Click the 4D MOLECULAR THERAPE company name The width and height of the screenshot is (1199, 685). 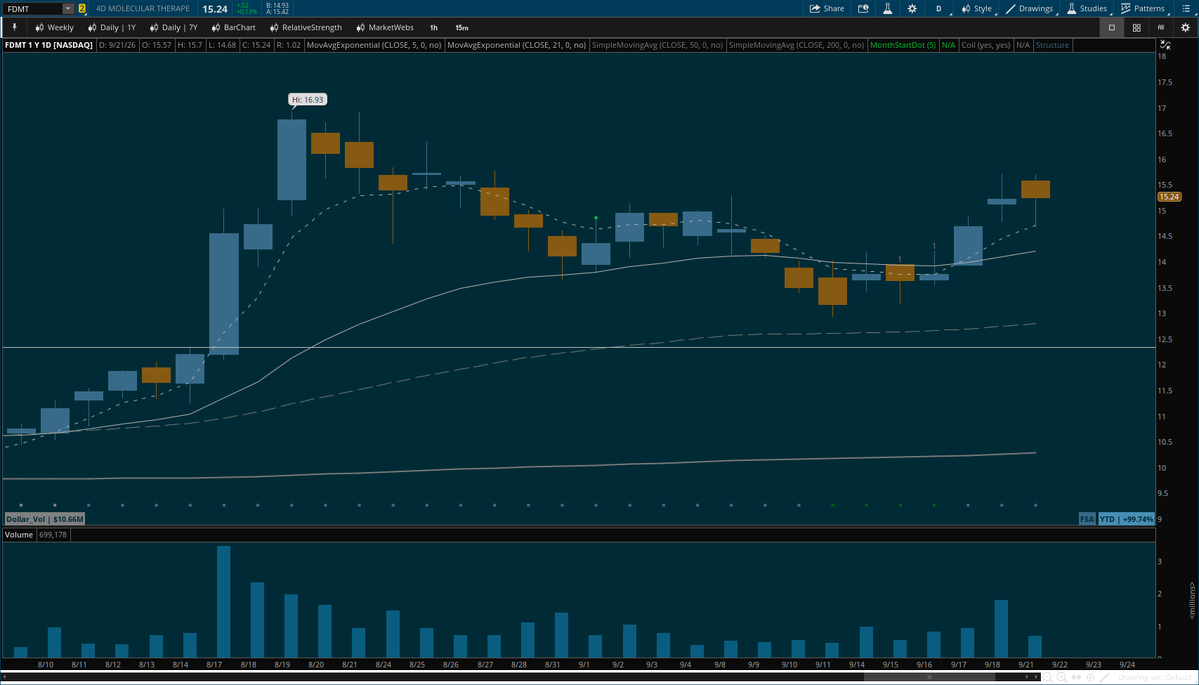click(x=142, y=8)
